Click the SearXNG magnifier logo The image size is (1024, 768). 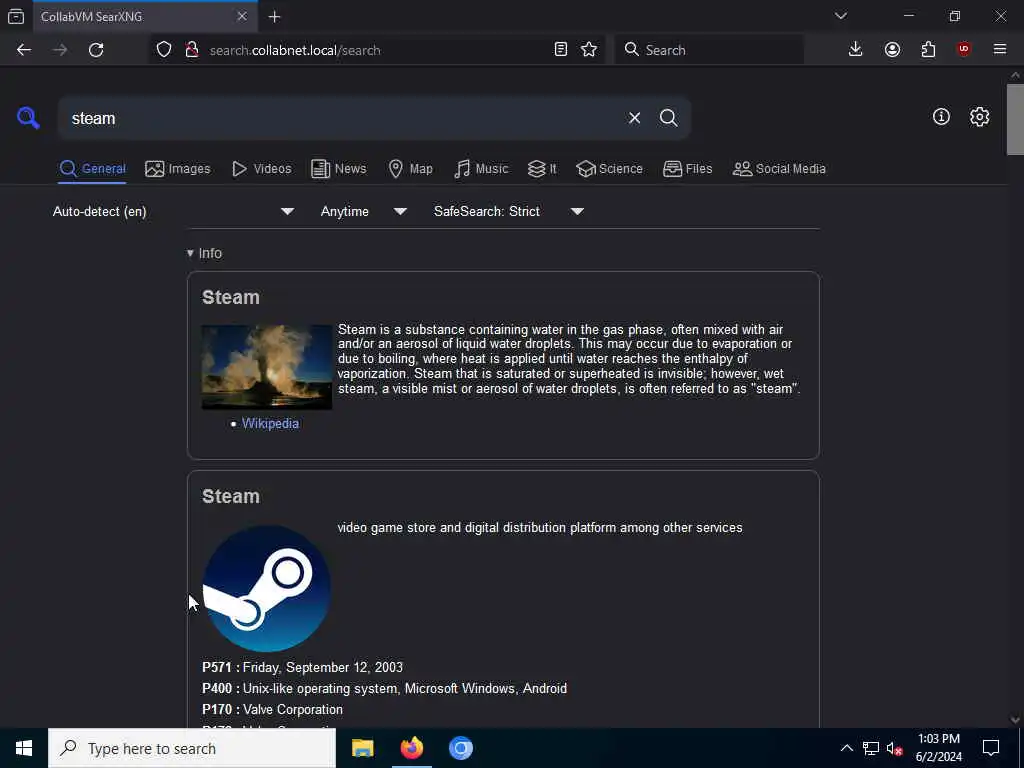click(x=28, y=118)
